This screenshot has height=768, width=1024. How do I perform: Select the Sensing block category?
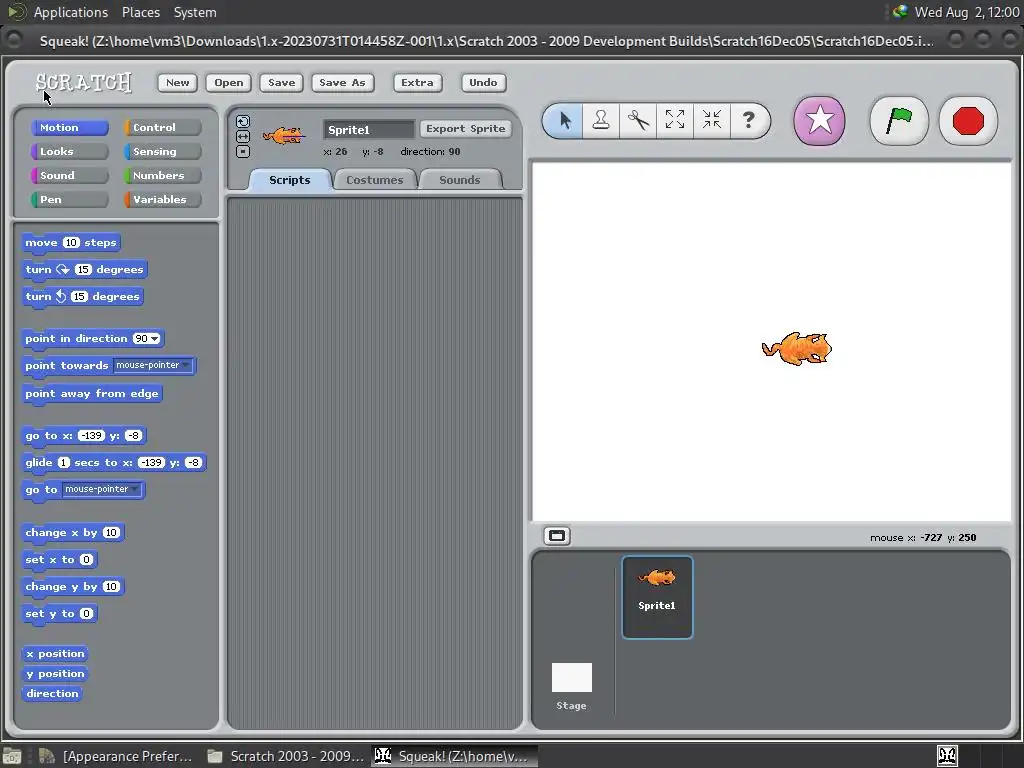coord(162,152)
